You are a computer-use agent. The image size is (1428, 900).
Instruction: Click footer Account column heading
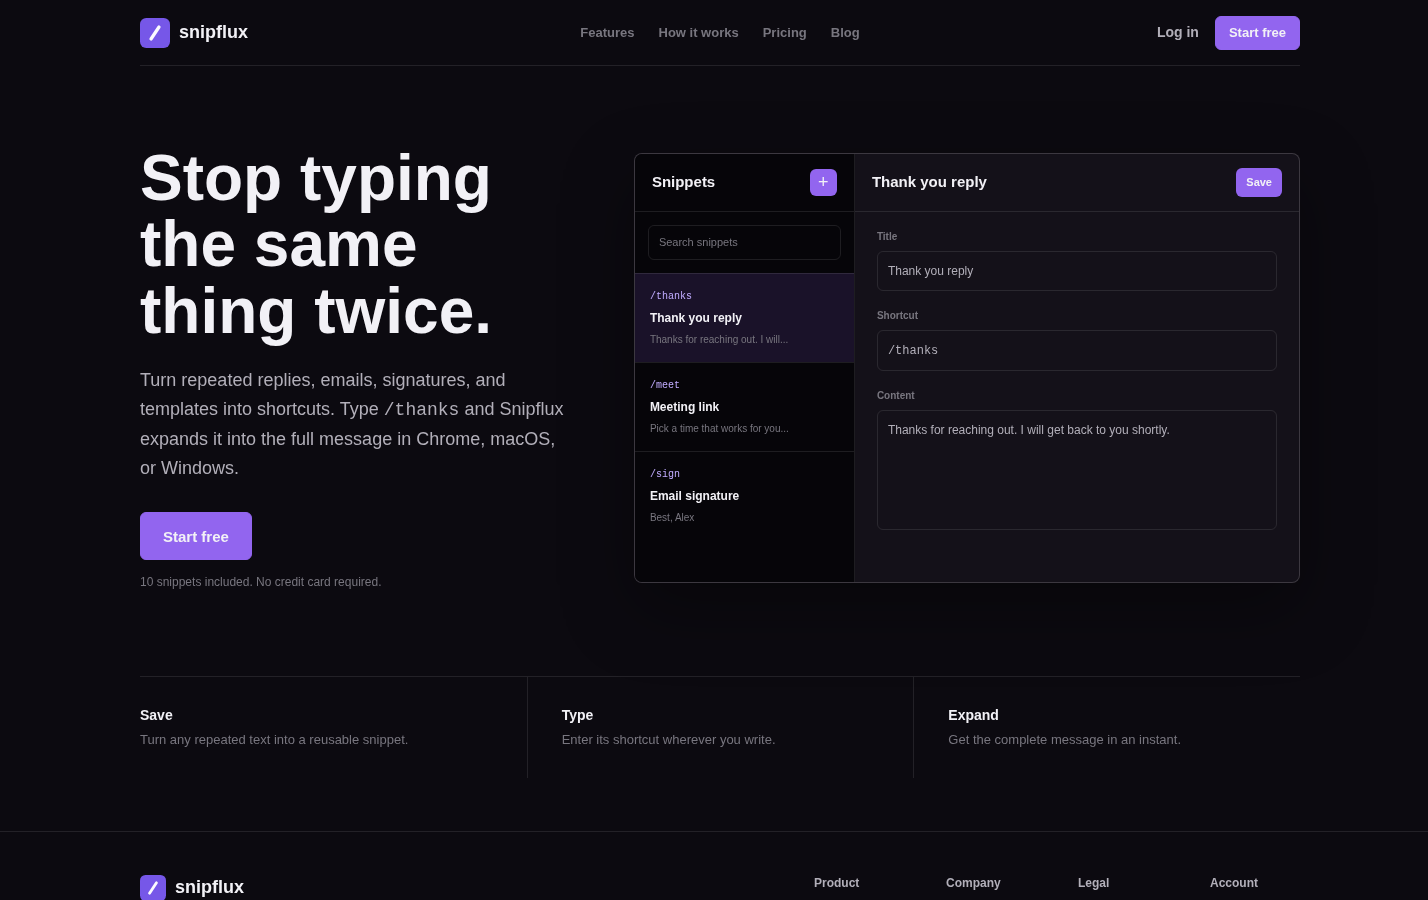point(1234,883)
